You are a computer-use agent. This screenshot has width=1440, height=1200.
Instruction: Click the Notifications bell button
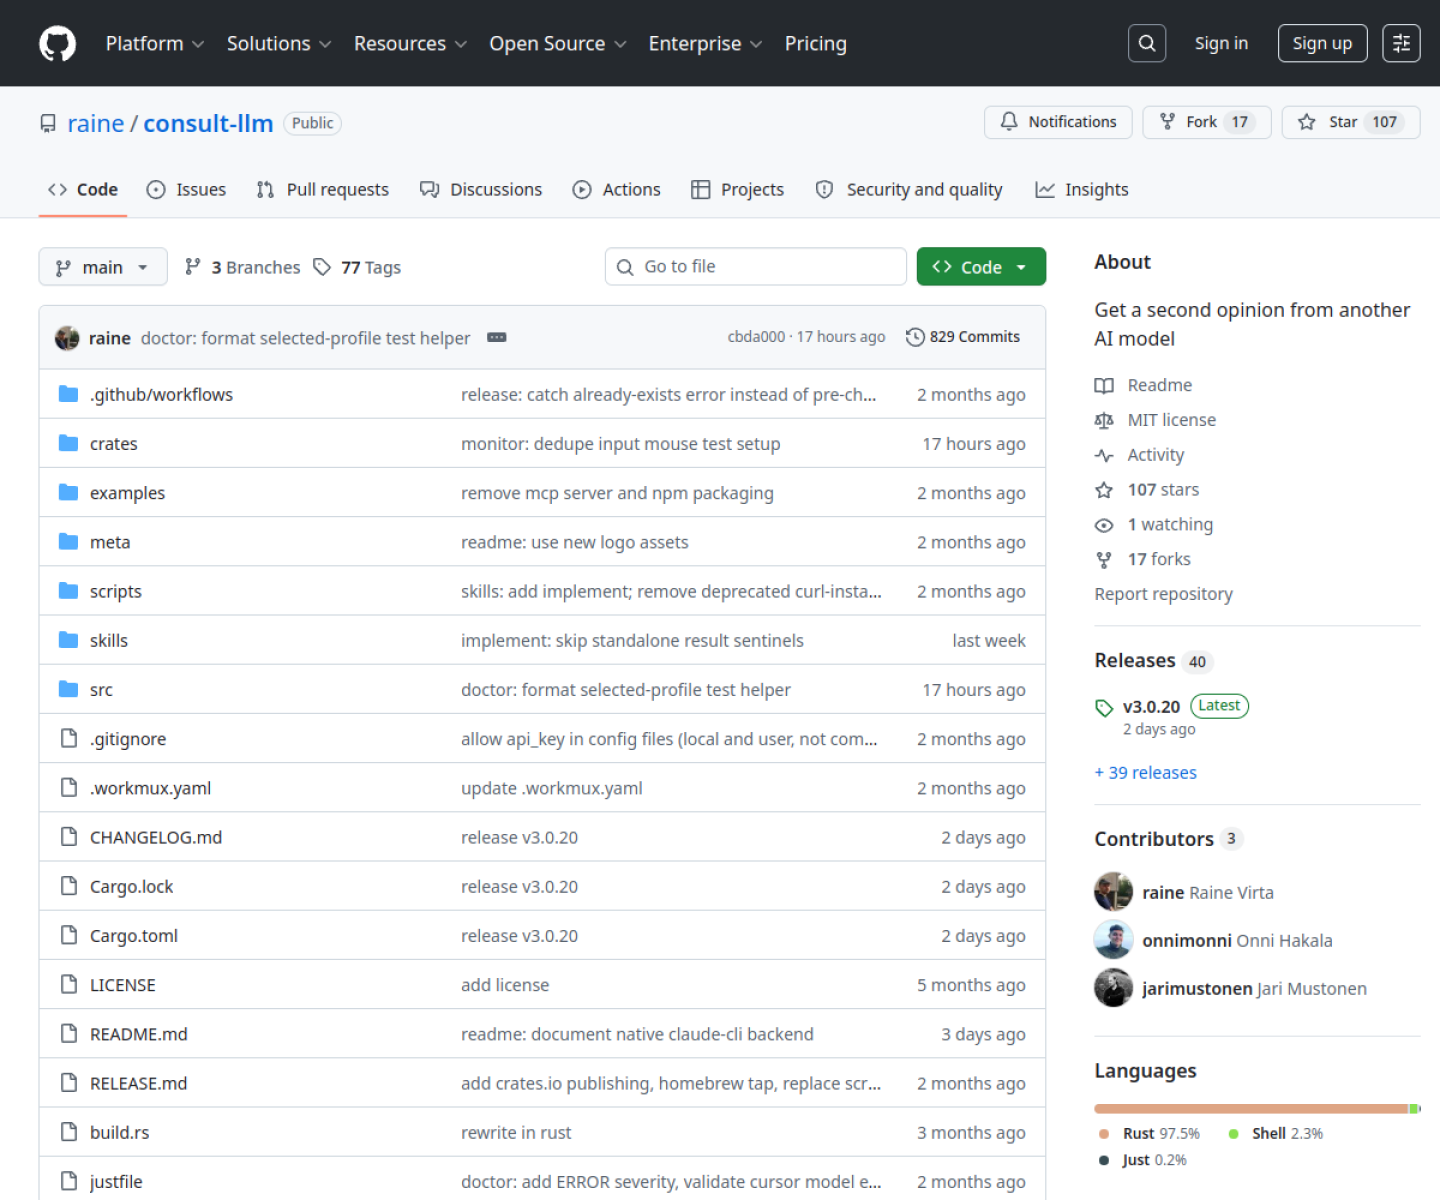pos(1058,122)
